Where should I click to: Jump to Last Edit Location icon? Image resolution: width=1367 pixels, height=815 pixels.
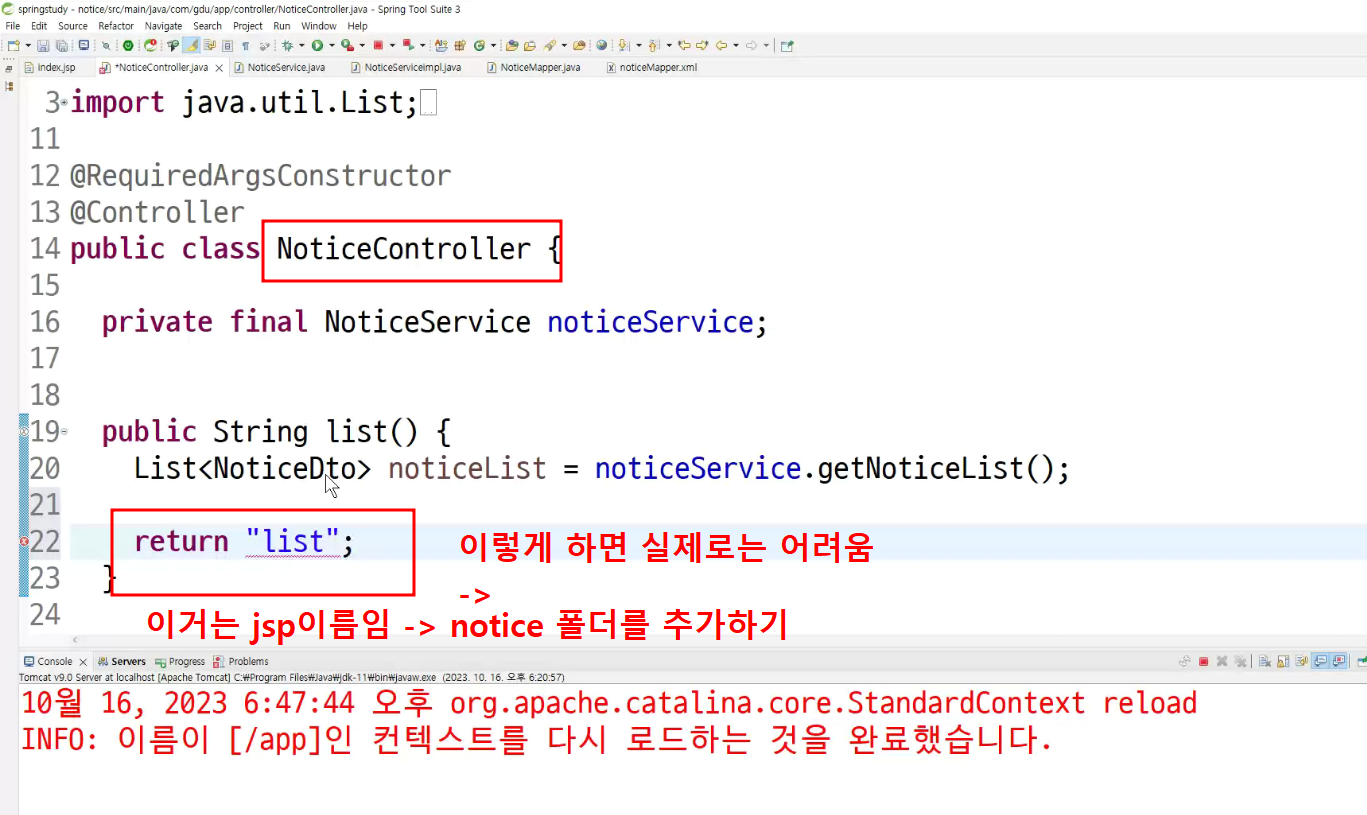pos(684,45)
